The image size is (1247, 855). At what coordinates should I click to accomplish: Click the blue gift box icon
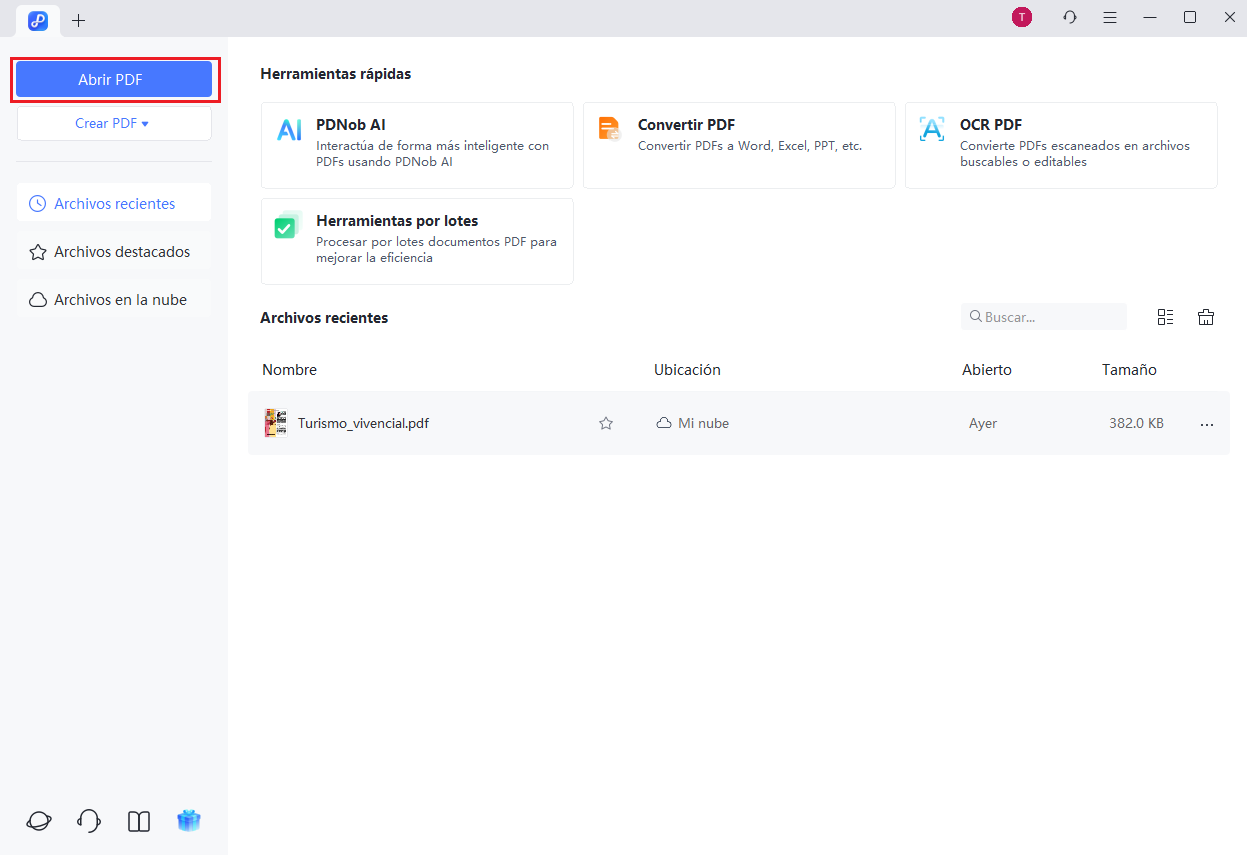[189, 821]
